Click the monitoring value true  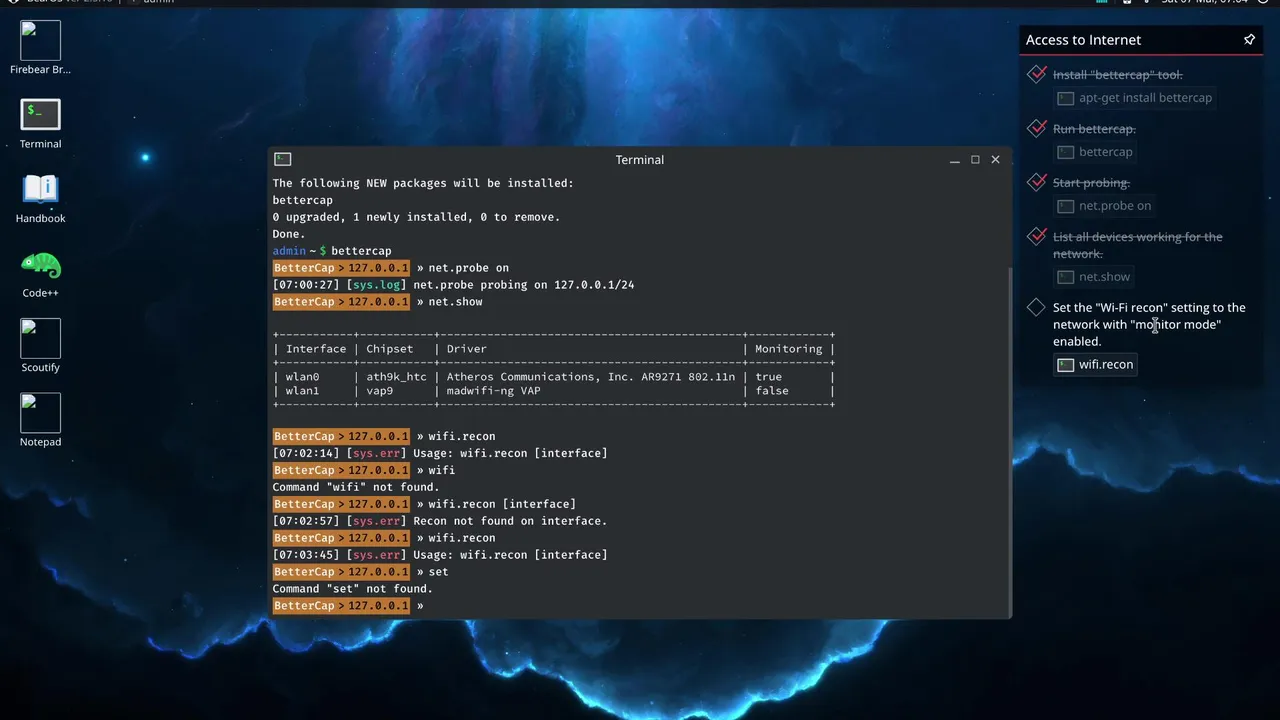tap(769, 377)
